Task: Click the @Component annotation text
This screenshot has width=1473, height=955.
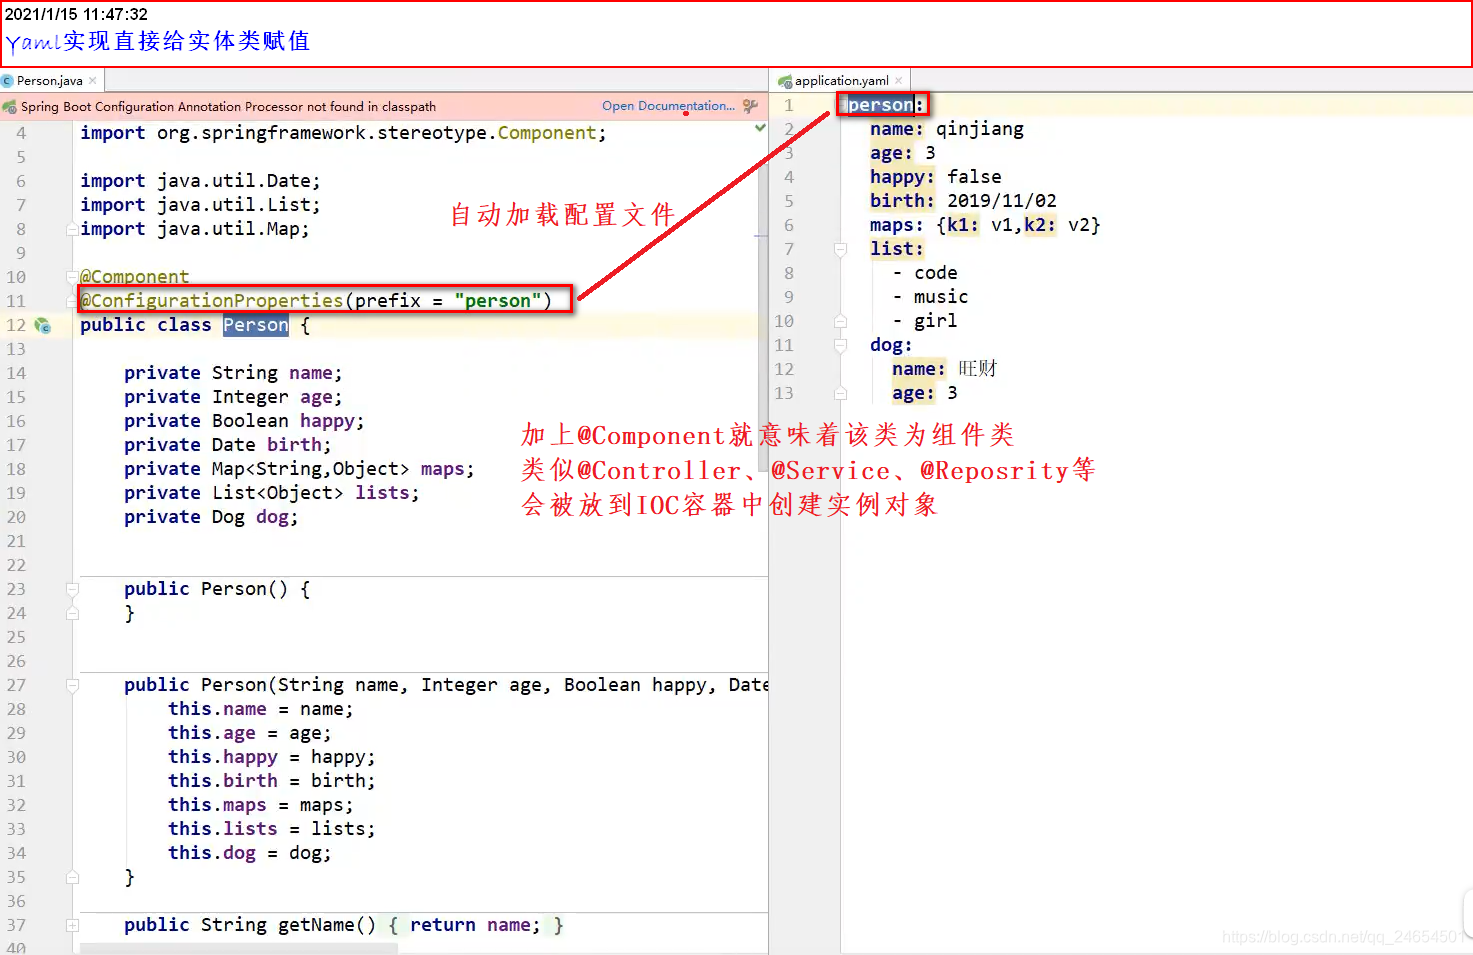Action: tap(134, 277)
